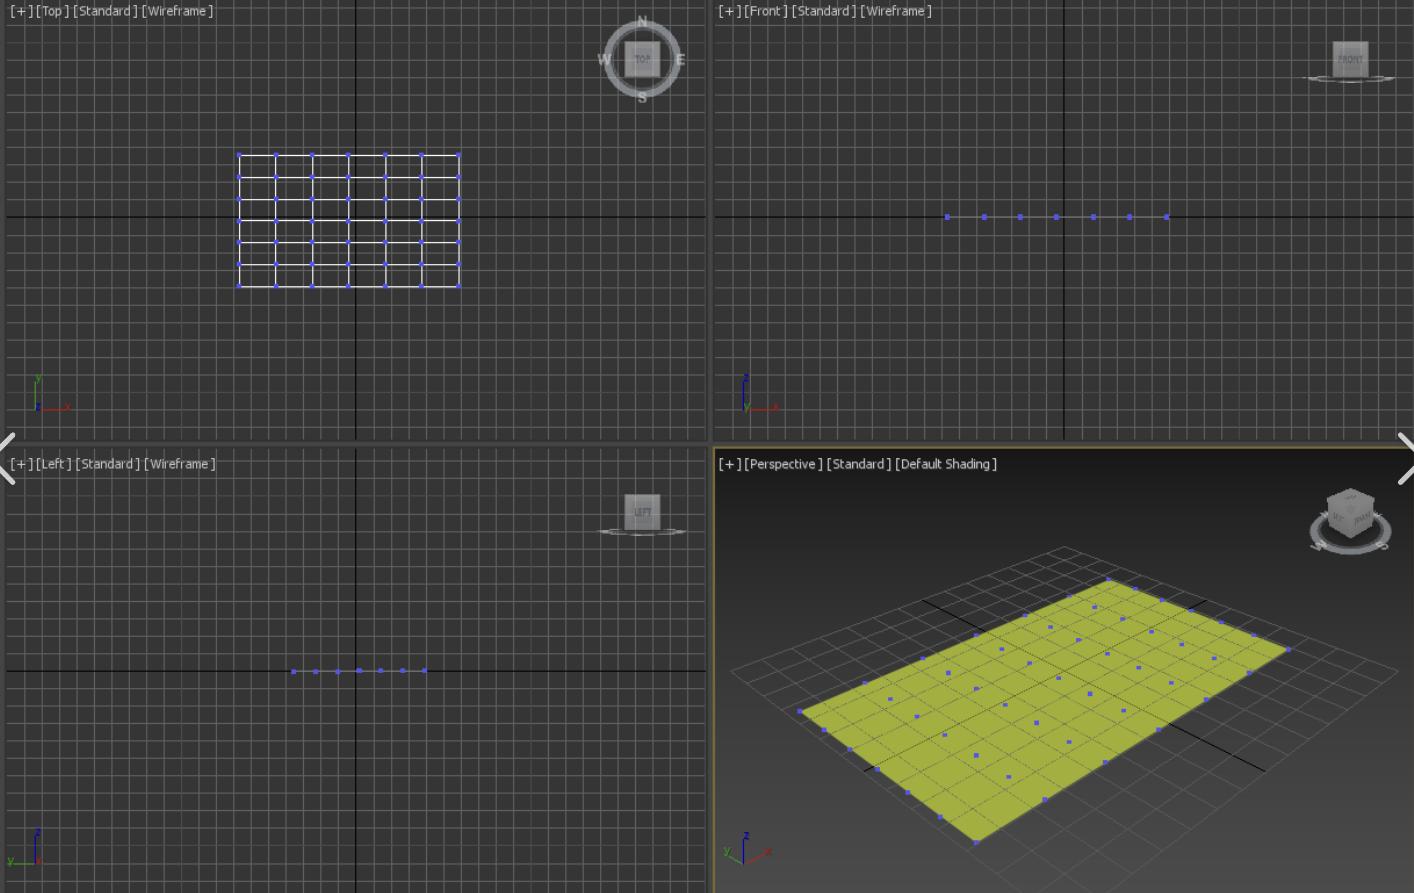This screenshot has height=893, width=1414.
Task: Open the [+] menu in Perspective viewport
Action: coord(729,464)
